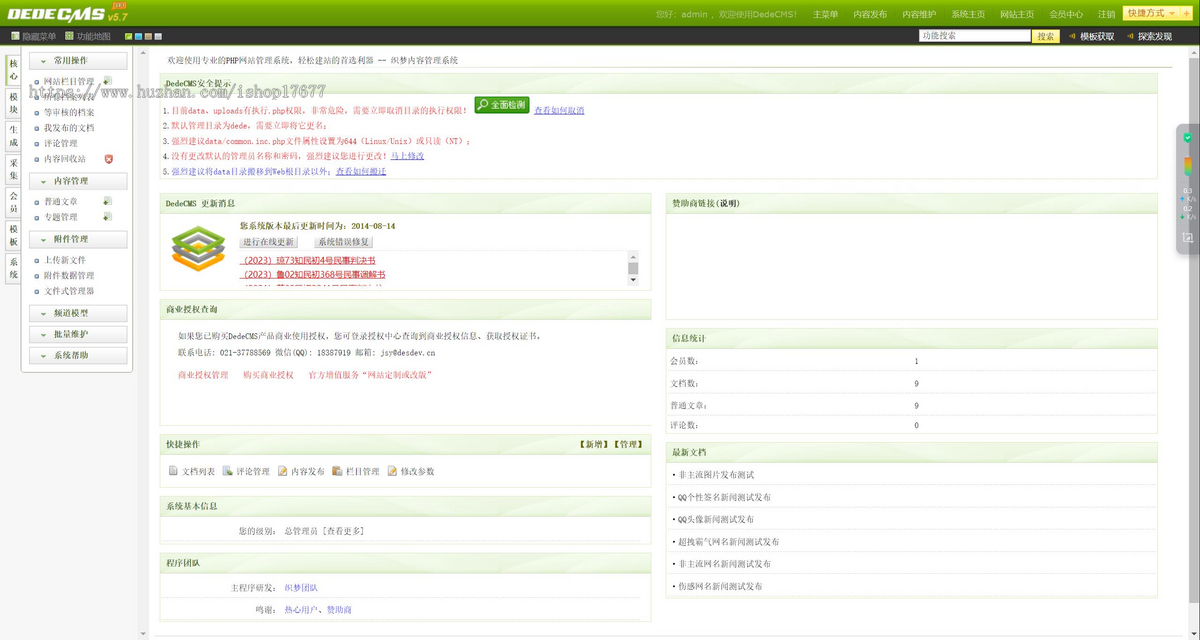Open 会员中心 in top navigation
The height and width of the screenshot is (640, 1200).
1066,14
